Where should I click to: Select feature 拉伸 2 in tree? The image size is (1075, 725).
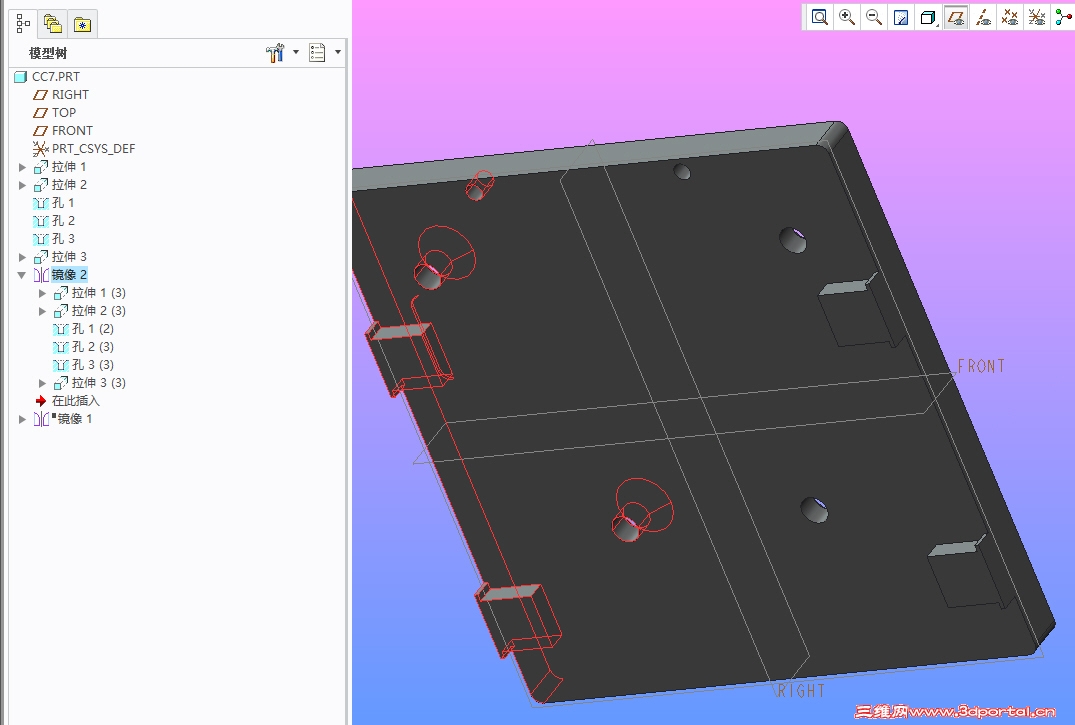[69, 185]
